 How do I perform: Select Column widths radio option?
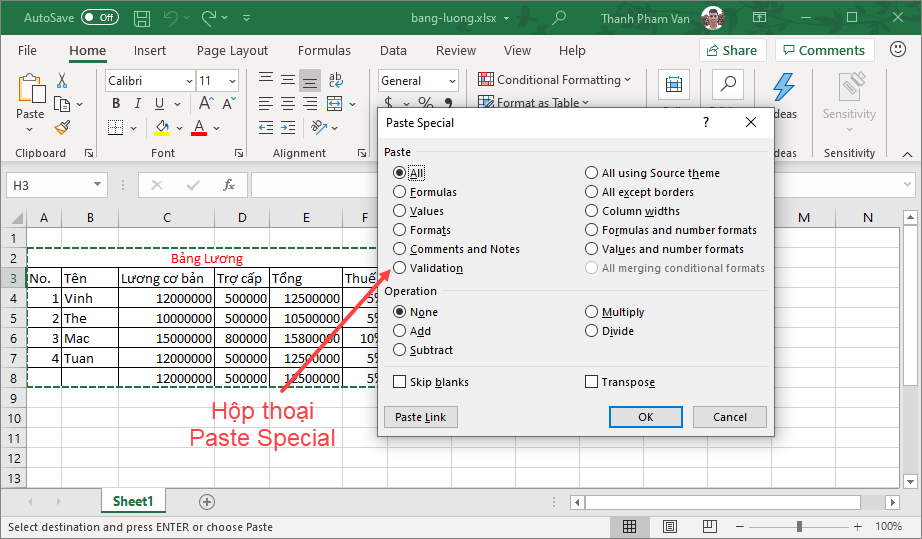(x=591, y=210)
